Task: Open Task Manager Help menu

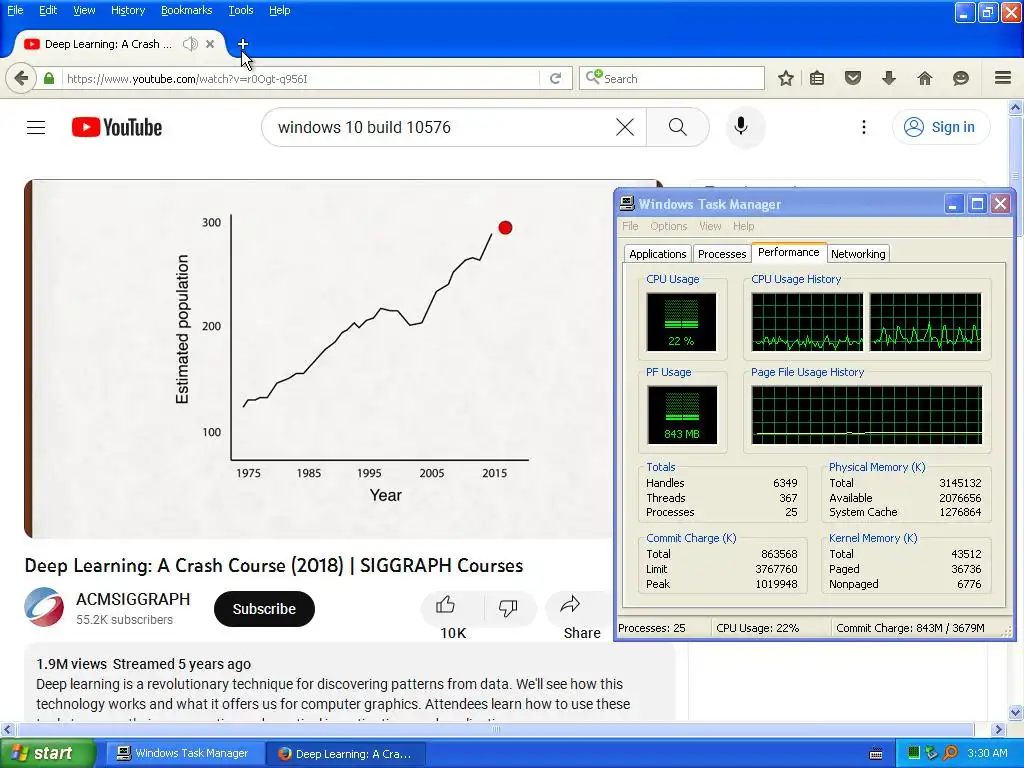Action: click(x=743, y=226)
